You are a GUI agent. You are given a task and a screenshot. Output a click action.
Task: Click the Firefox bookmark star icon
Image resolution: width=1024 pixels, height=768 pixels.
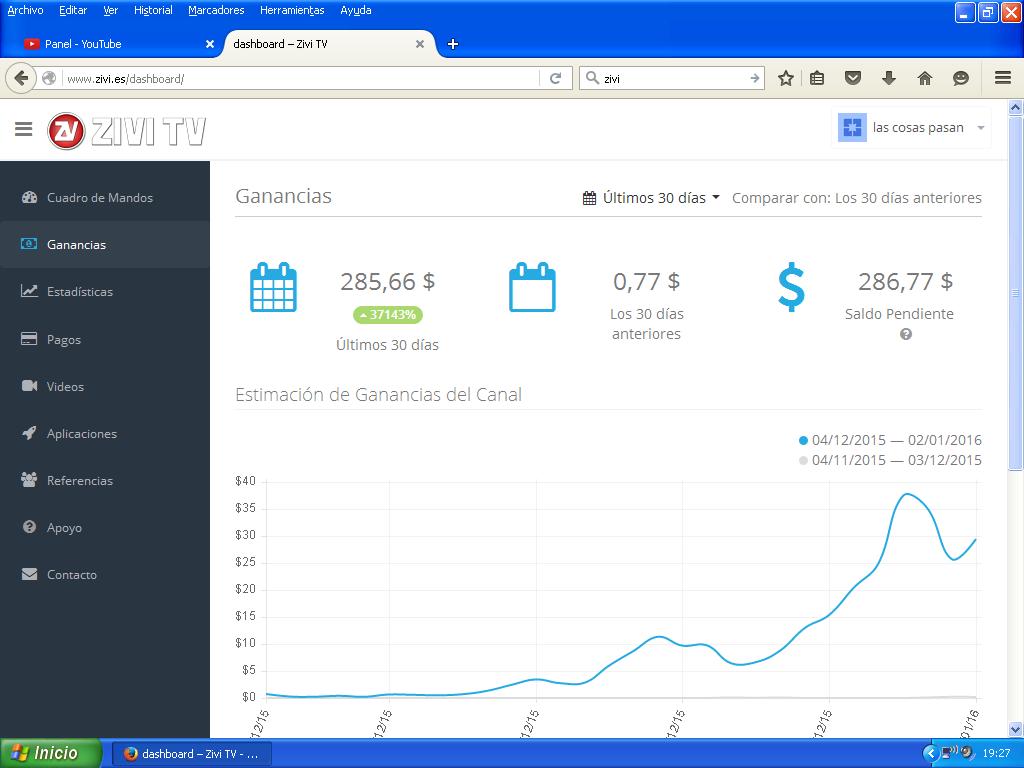coord(786,78)
